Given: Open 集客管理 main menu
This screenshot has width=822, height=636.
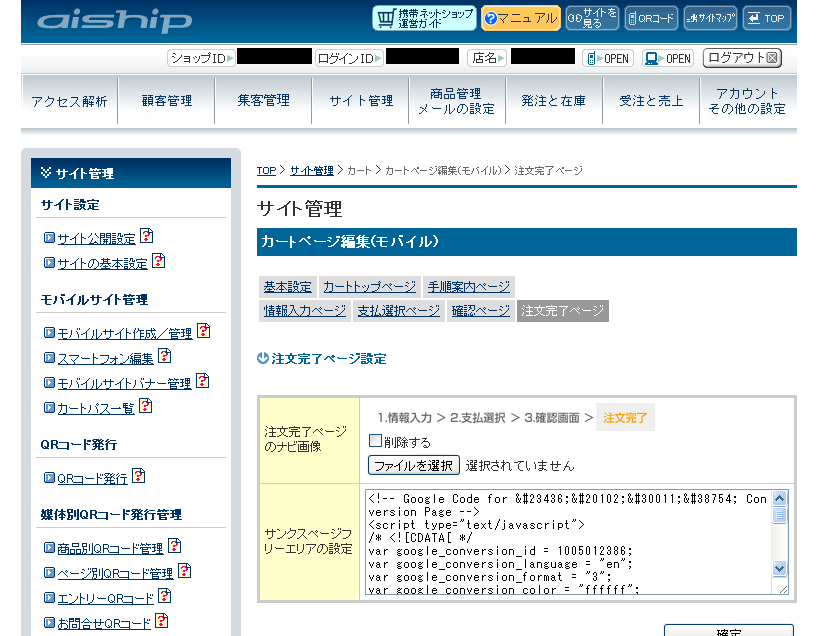Looking at the screenshot, I should (x=263, y=101).
